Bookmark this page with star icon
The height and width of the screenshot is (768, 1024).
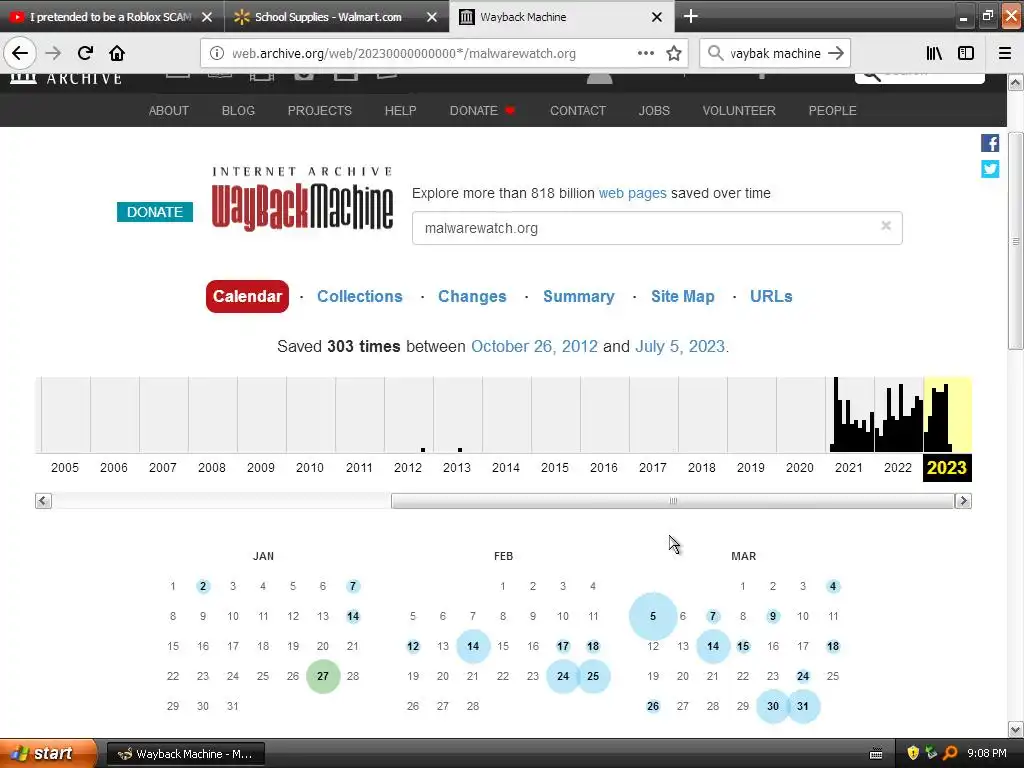pyautogui.click(x=674, y=54)
